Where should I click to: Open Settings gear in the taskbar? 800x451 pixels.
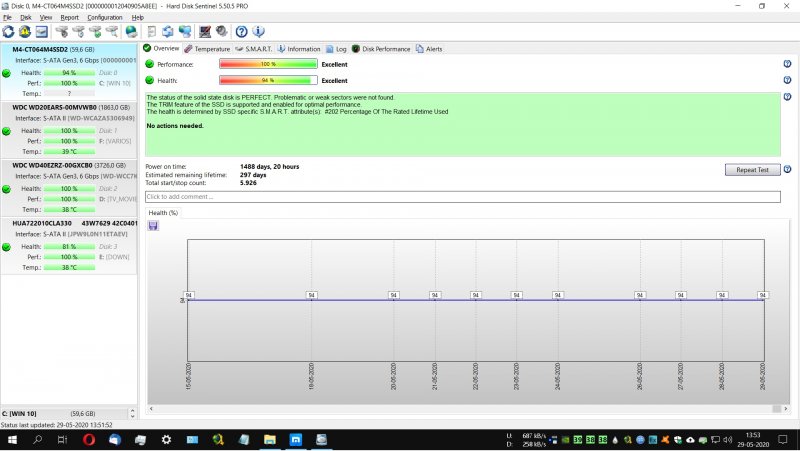[166, 439]
